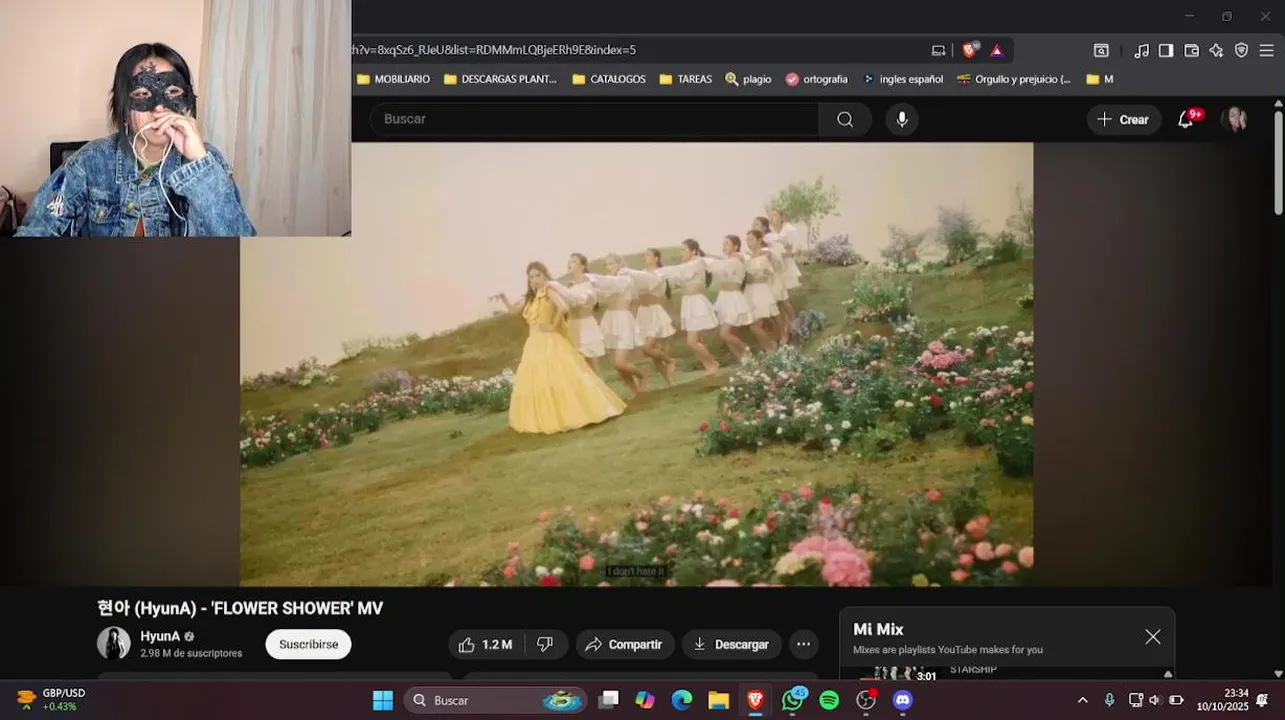This screenshot has width=1285, height=720.
Task: Click the Mi Mix playlist title
Action: (878, 629)
